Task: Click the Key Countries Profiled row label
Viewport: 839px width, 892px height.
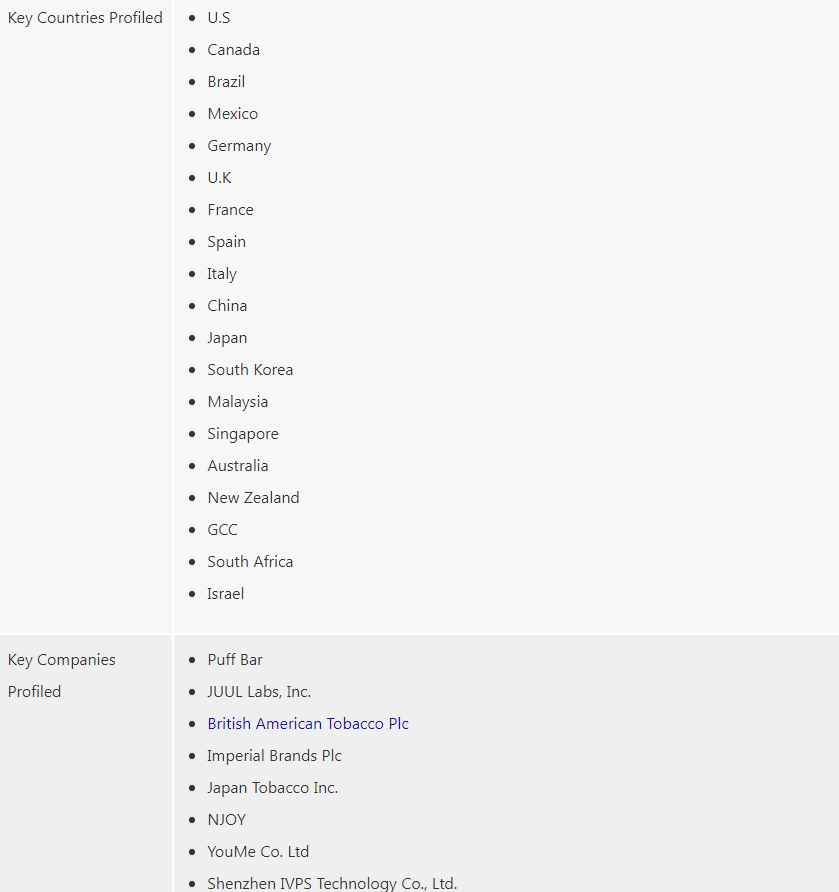Action: [x=85, y=18]
